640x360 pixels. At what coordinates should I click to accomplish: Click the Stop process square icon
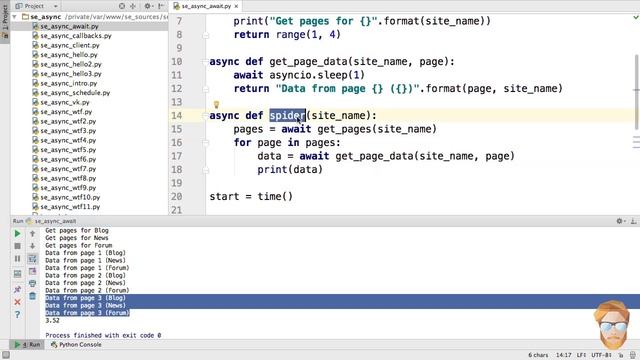coord(17,246)
